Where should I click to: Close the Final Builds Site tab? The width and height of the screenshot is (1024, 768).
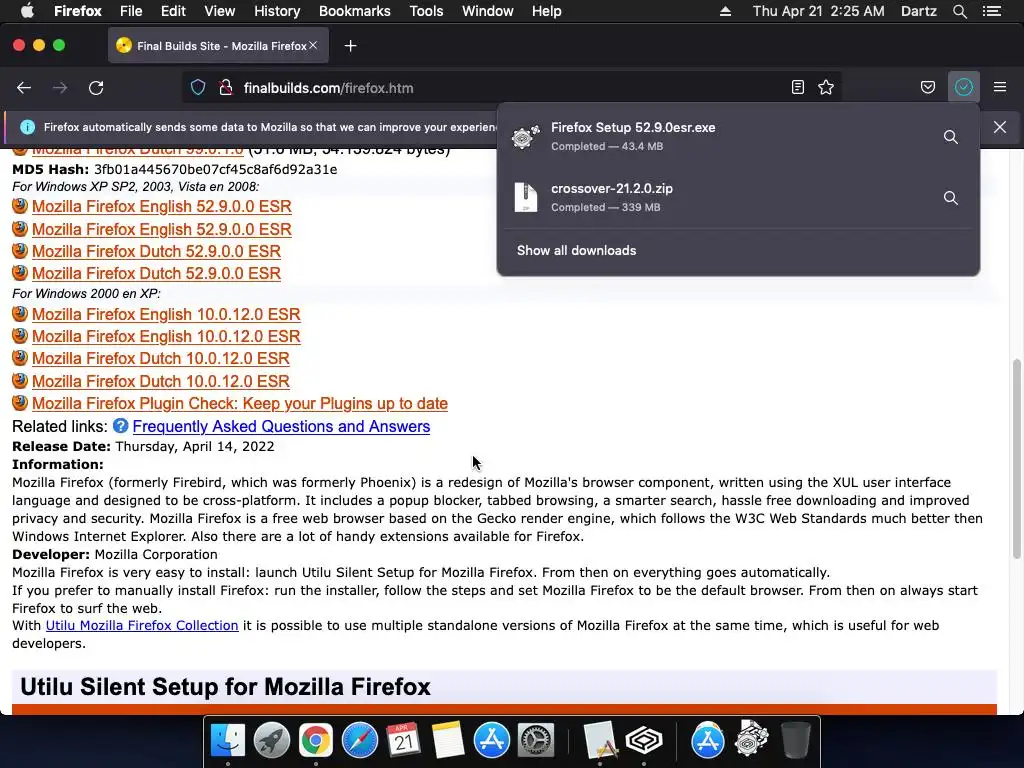[x=313, y=45]
